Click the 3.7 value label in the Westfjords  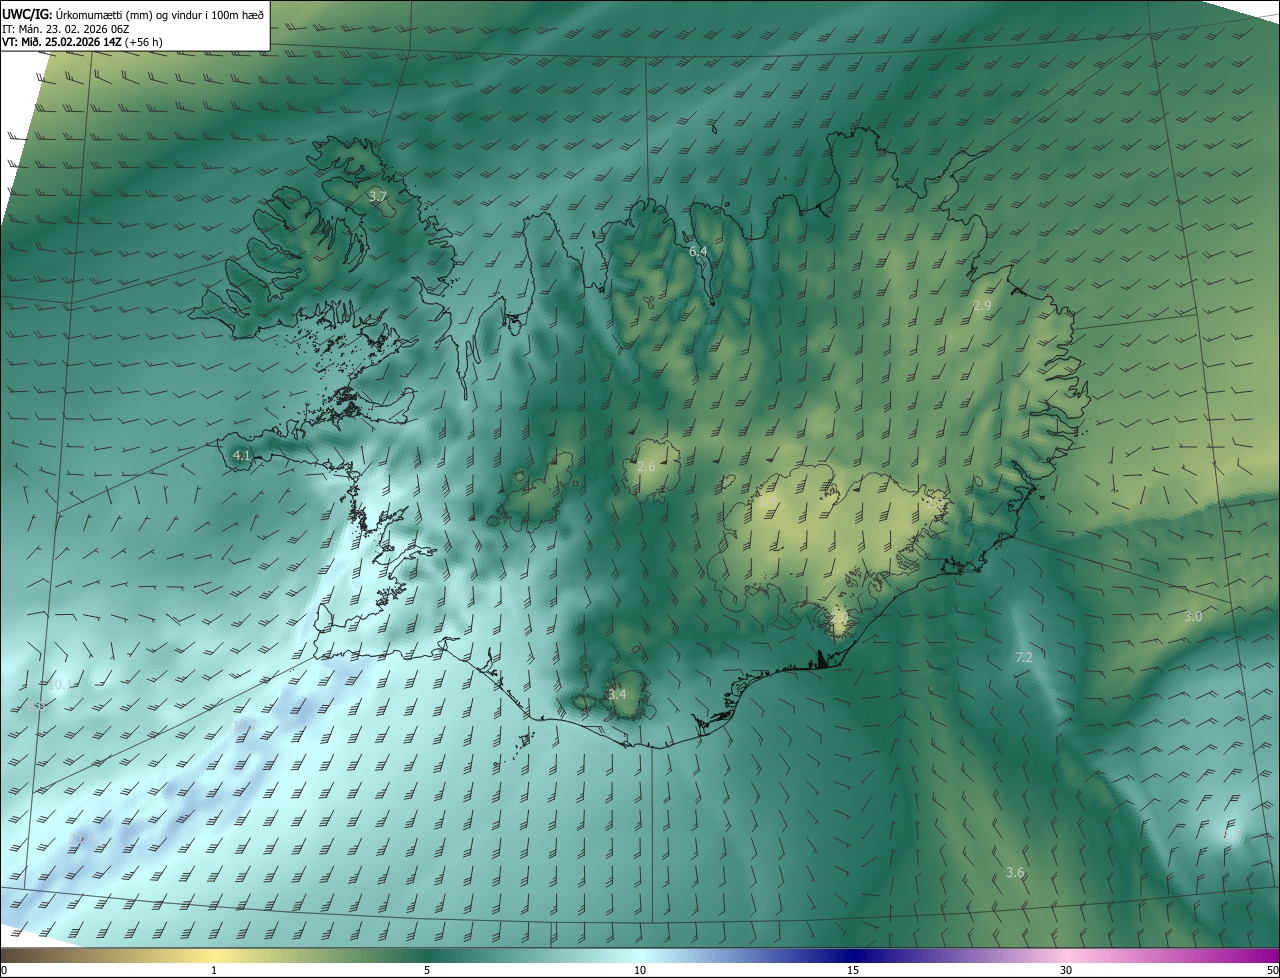coord(377,196)
